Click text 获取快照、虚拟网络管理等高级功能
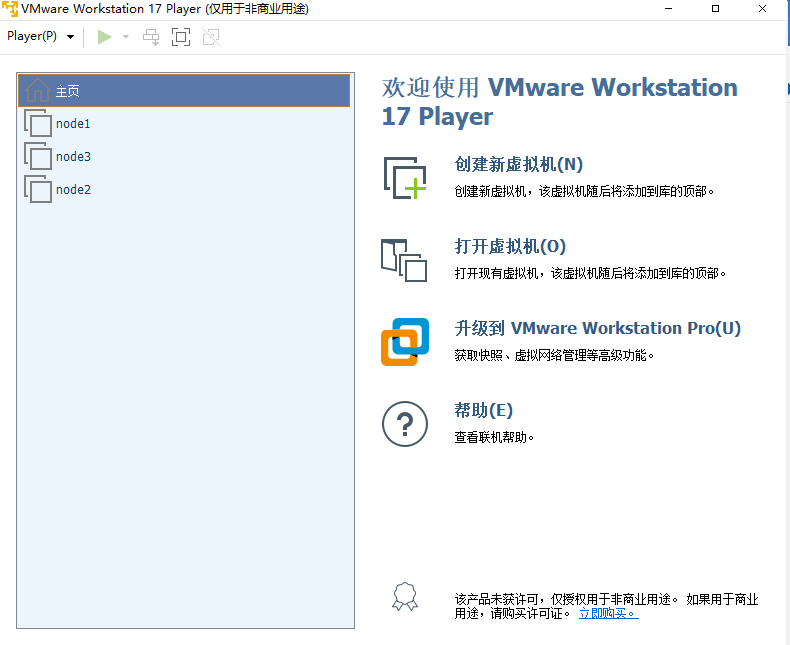Viewport: 790px width, 645px height. click(554, 356)
